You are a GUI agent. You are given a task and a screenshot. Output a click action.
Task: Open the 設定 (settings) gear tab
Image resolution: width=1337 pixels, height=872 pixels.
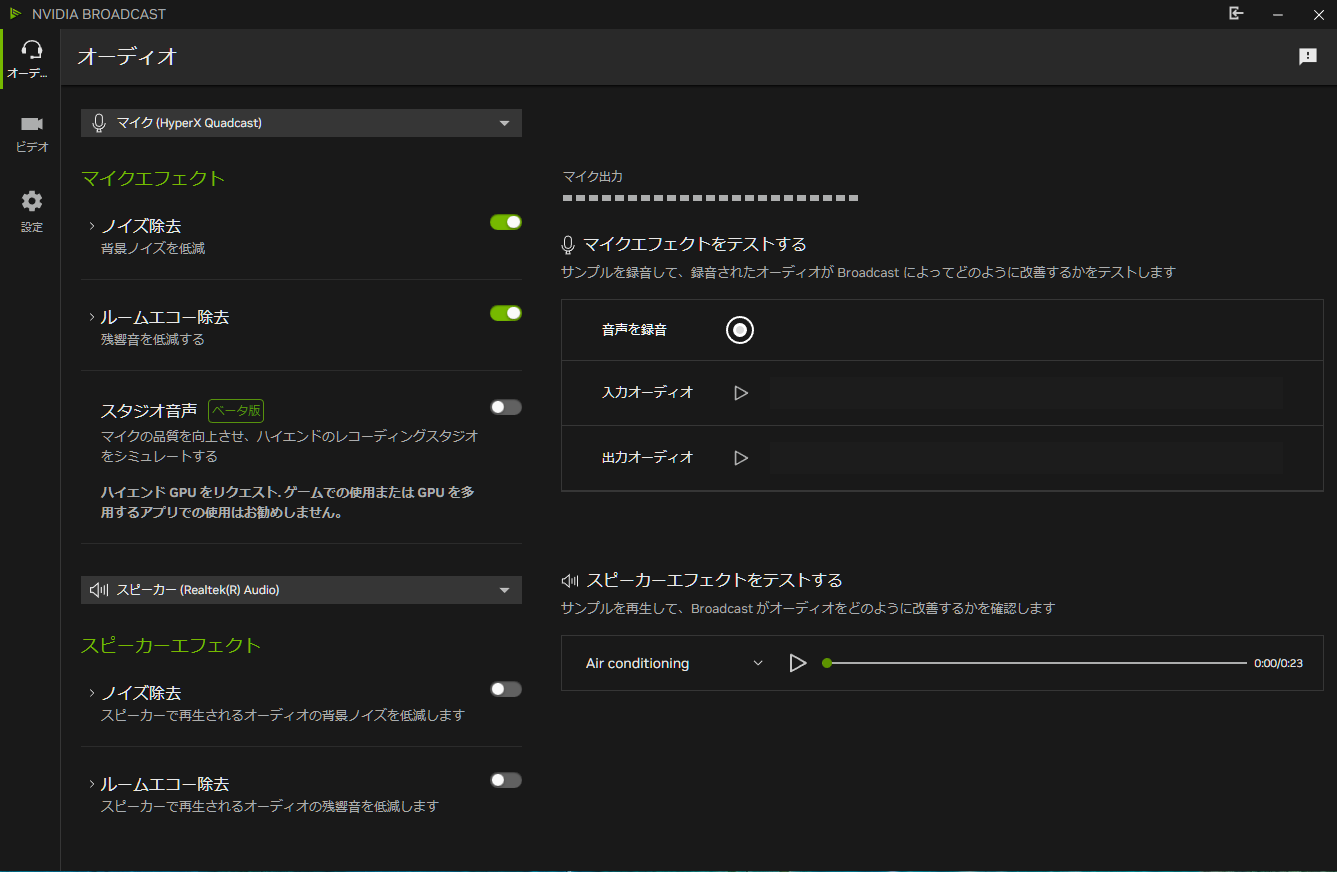31,212
